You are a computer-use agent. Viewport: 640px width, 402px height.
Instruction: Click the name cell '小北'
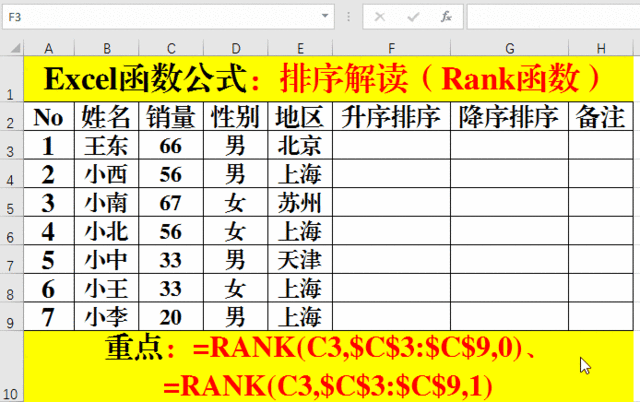coord(107,231)
